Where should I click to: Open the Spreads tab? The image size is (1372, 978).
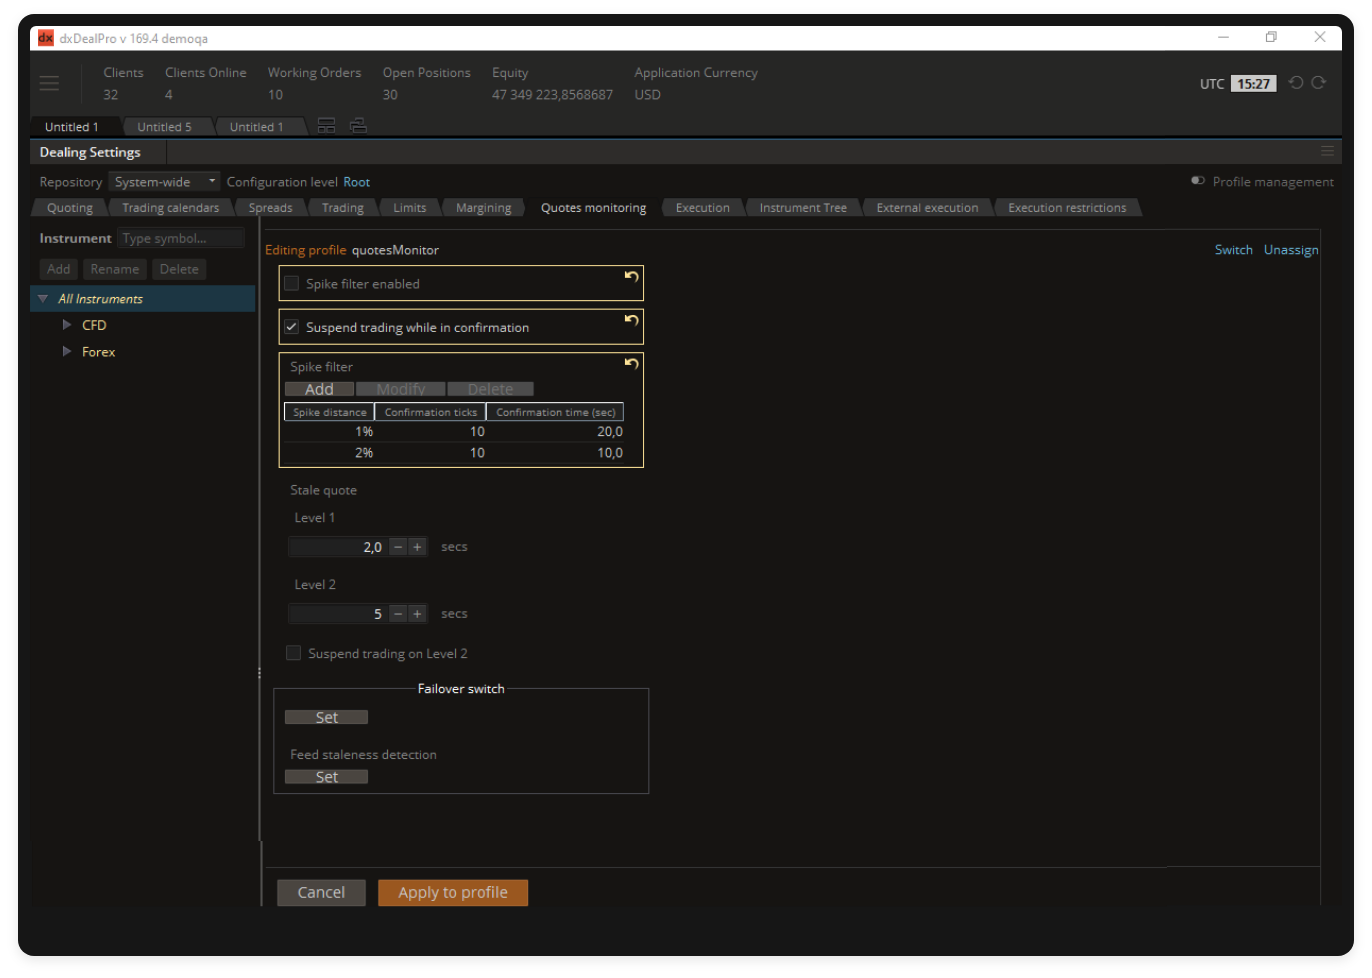click(x=270, y=208)
